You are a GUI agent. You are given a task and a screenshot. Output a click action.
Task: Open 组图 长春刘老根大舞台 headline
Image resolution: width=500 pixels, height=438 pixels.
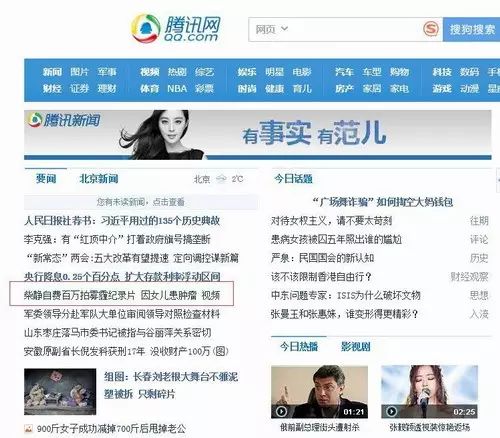pyautogui.click(x=171, y=386)
